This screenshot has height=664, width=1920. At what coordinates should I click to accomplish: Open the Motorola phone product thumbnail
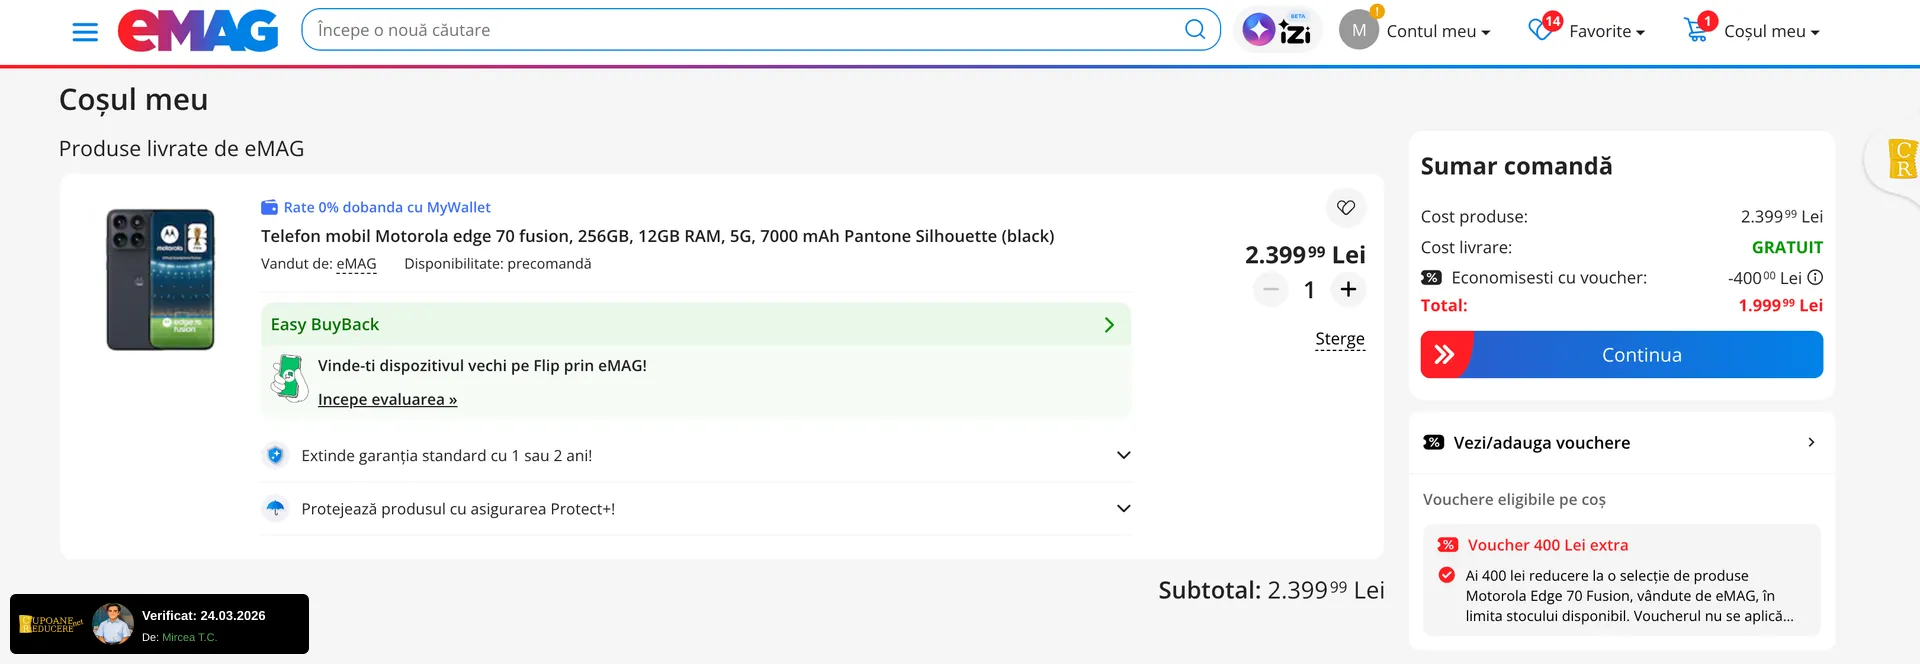161,280
